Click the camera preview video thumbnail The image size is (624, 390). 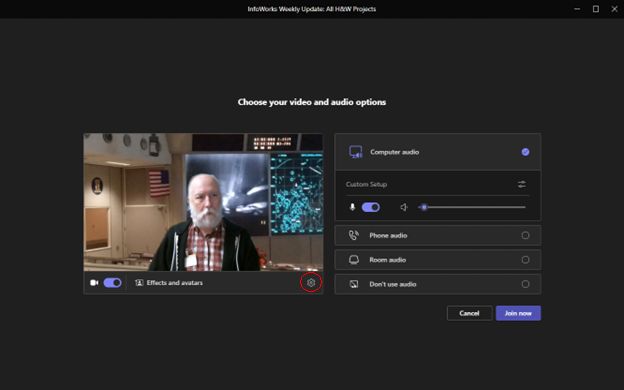[203, 202]
